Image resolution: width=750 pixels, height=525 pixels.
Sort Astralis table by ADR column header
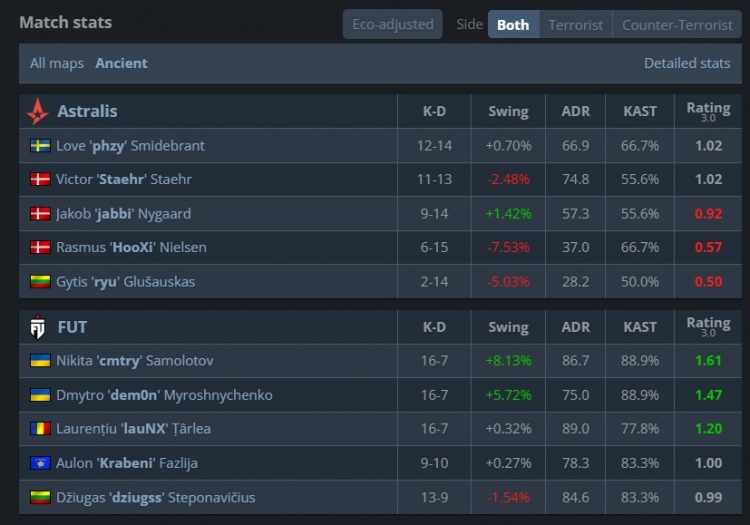click(x=576, y=111)
